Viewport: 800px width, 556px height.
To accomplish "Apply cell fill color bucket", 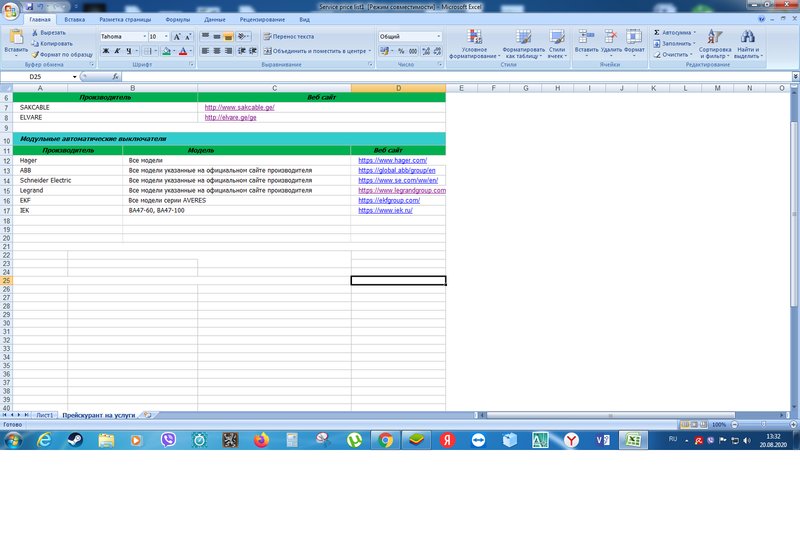I will coord(166,51).
